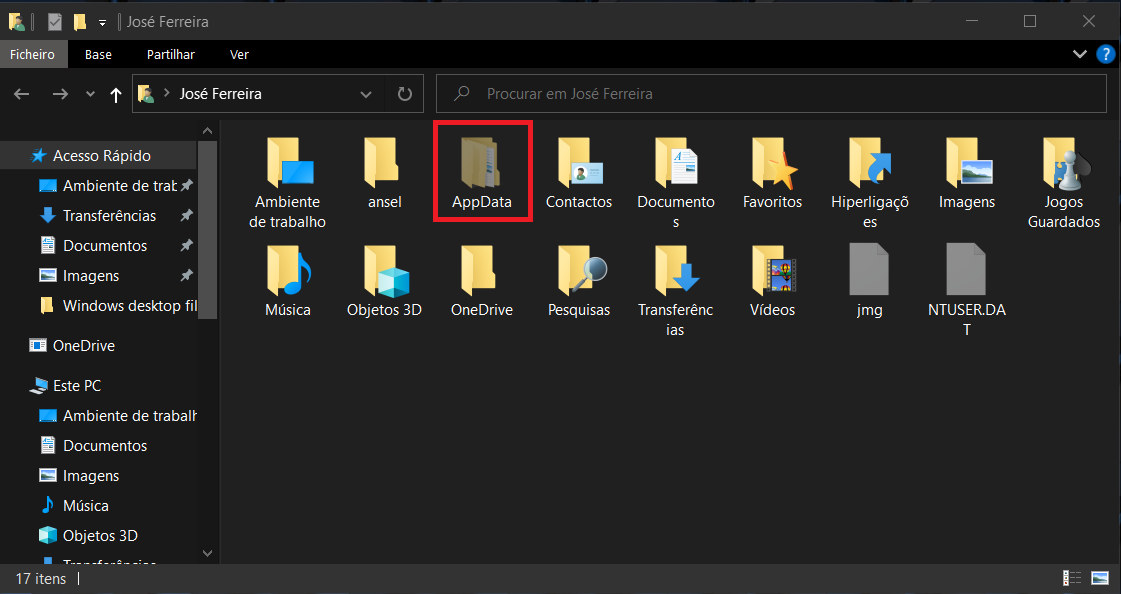
Task: Select the Jogos Guardados folder icon
Action: coord(1064,167)
